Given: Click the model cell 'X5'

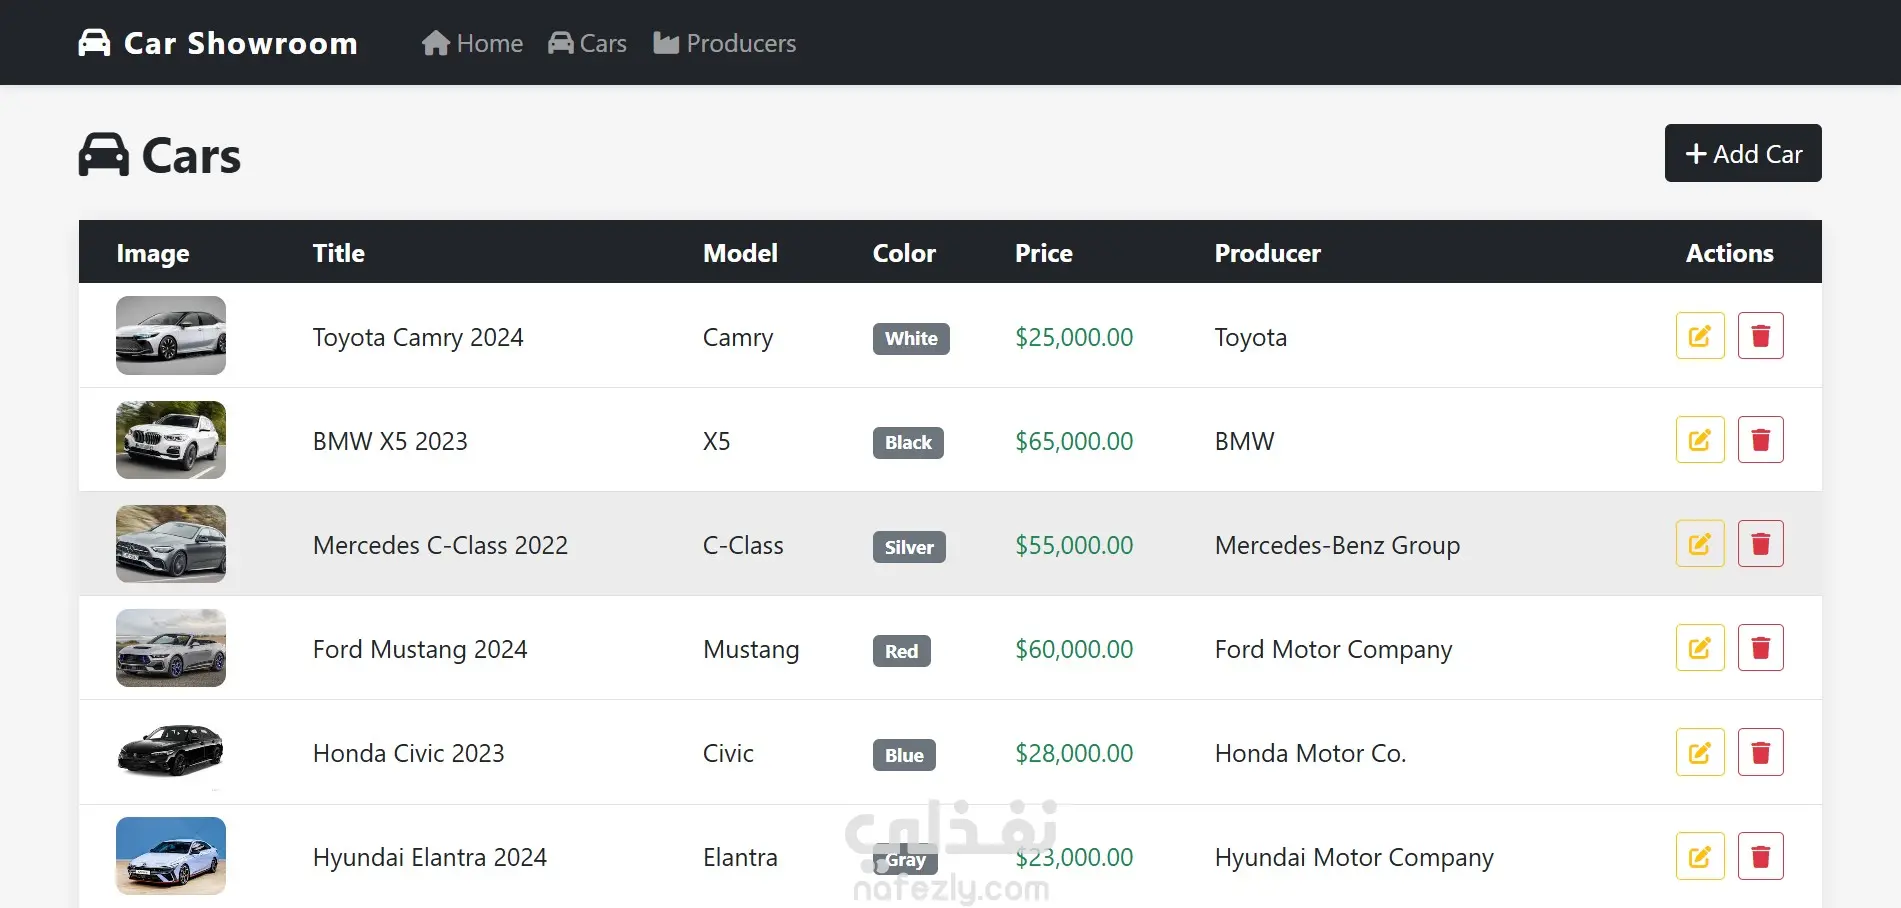Looking at the screenshot, I should (x=716, y=441).
